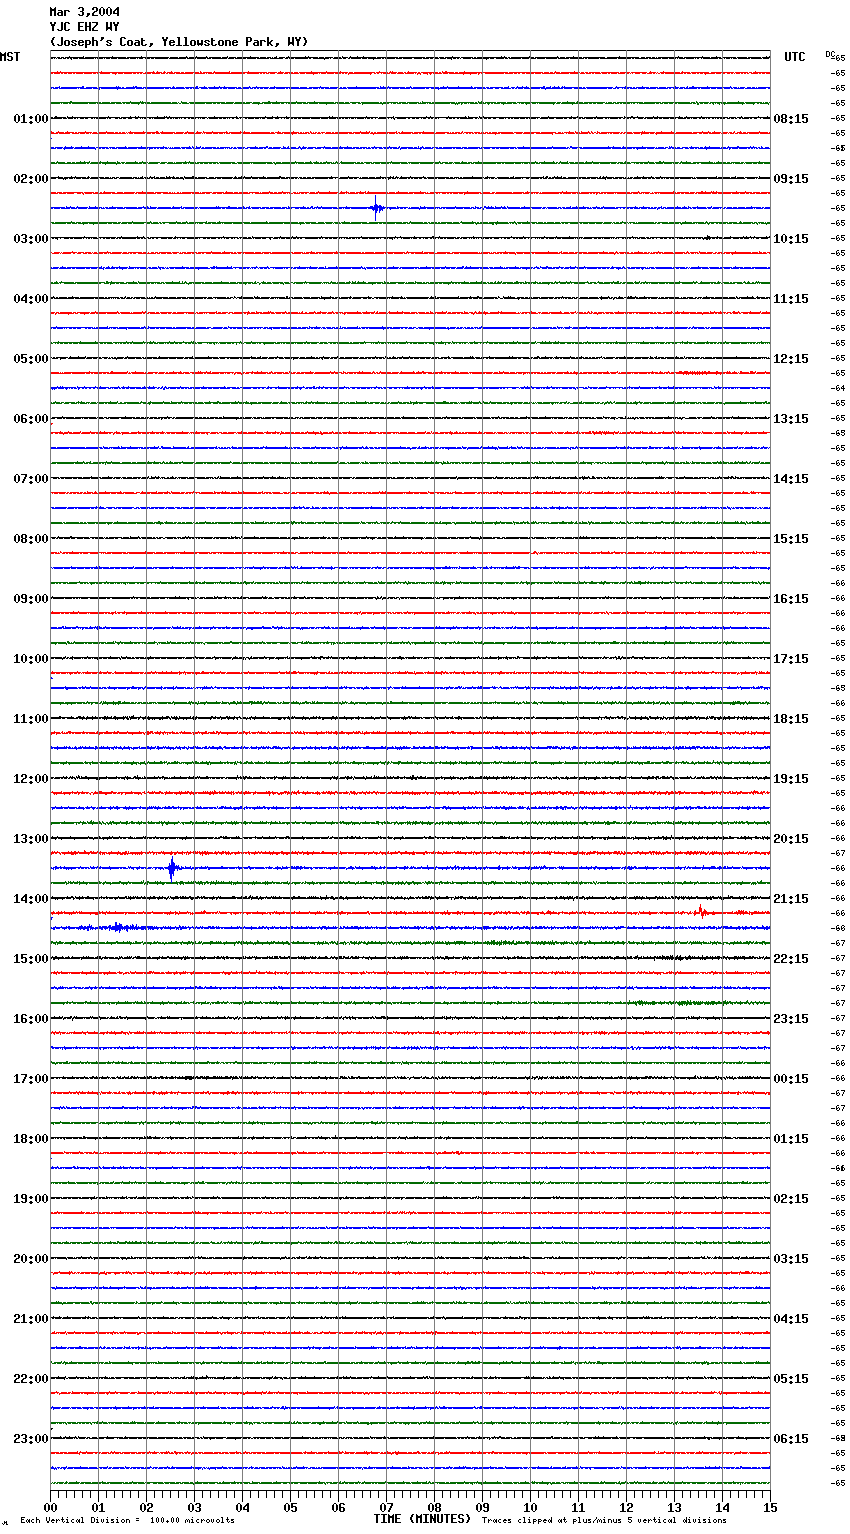Click the 21:15 UTC time label
Viewport: 850px width, 1534px height.
[791, 899]
